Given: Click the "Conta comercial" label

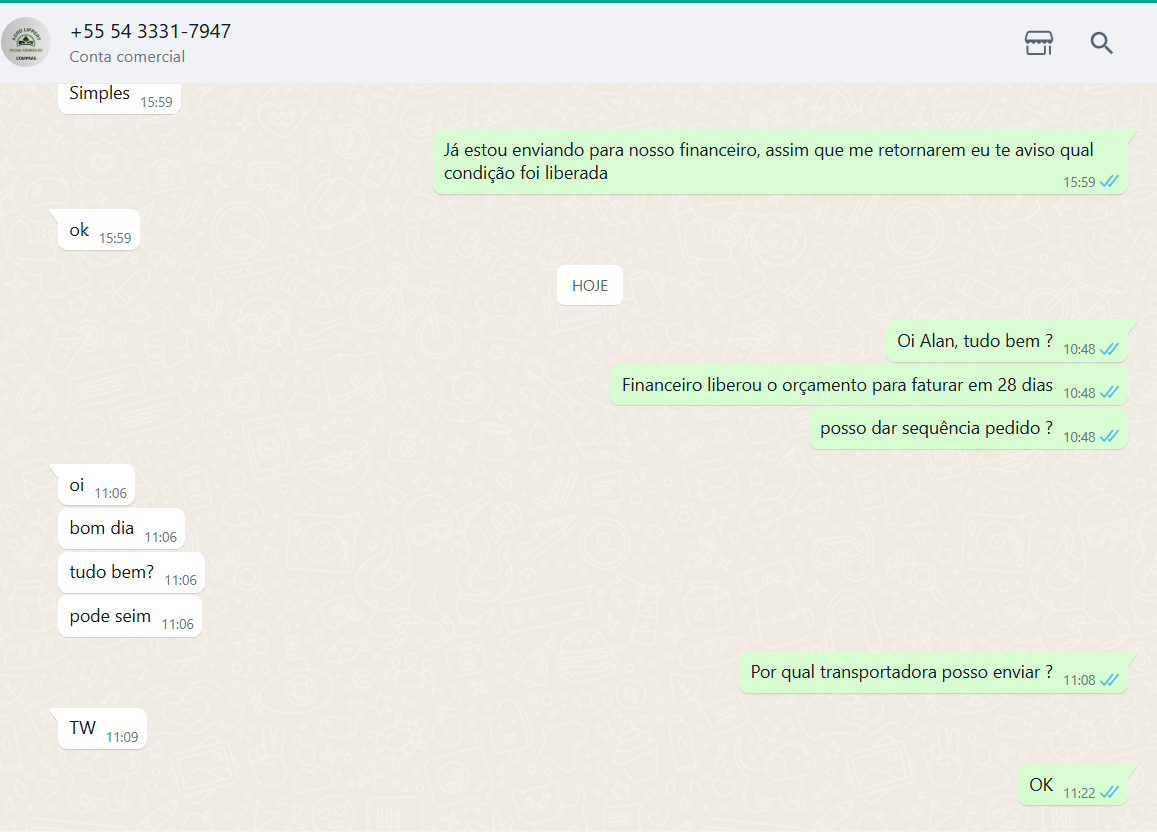Looking at the screenshot, I should coord(127,57).
